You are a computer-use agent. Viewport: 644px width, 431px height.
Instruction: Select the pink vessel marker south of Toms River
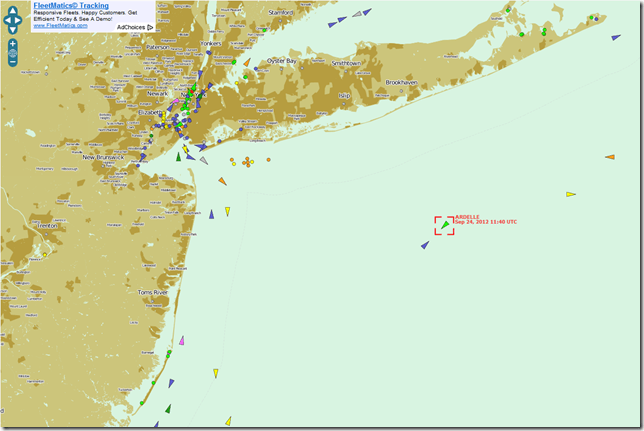coord(182,342)
